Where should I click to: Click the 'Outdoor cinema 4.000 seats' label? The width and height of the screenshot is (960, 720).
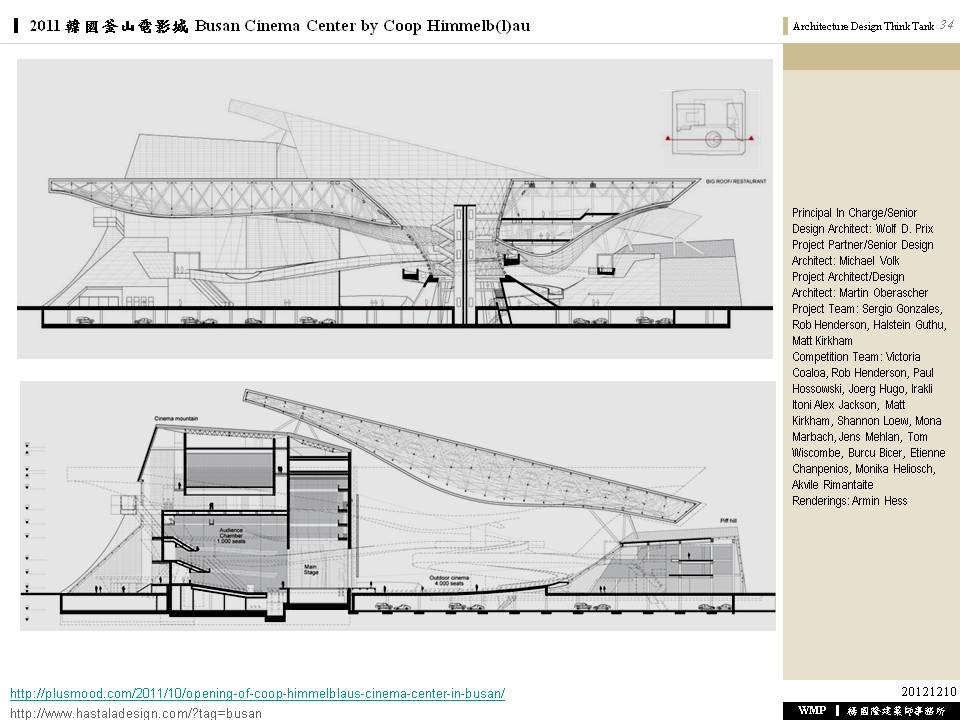tap(450, 580)
